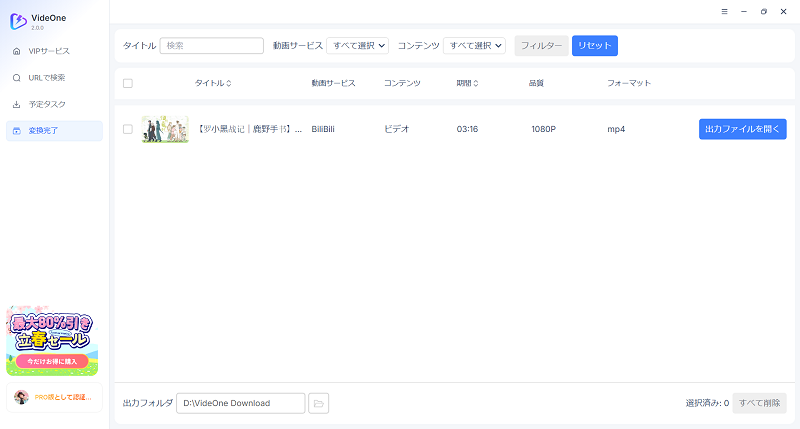Click the 動画サービス column header
800x429 pixels.
point(333,83)
